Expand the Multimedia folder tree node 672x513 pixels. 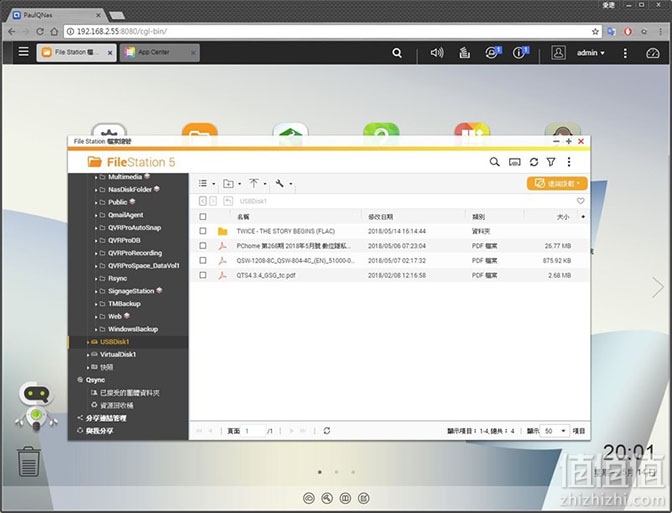(x=96, y=177)
